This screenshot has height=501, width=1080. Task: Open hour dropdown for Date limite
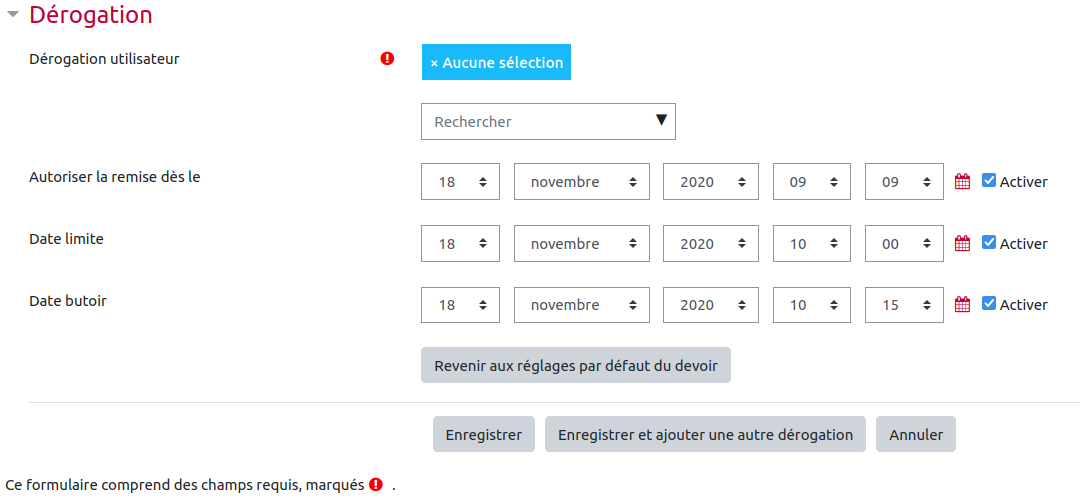coord(812,243)
